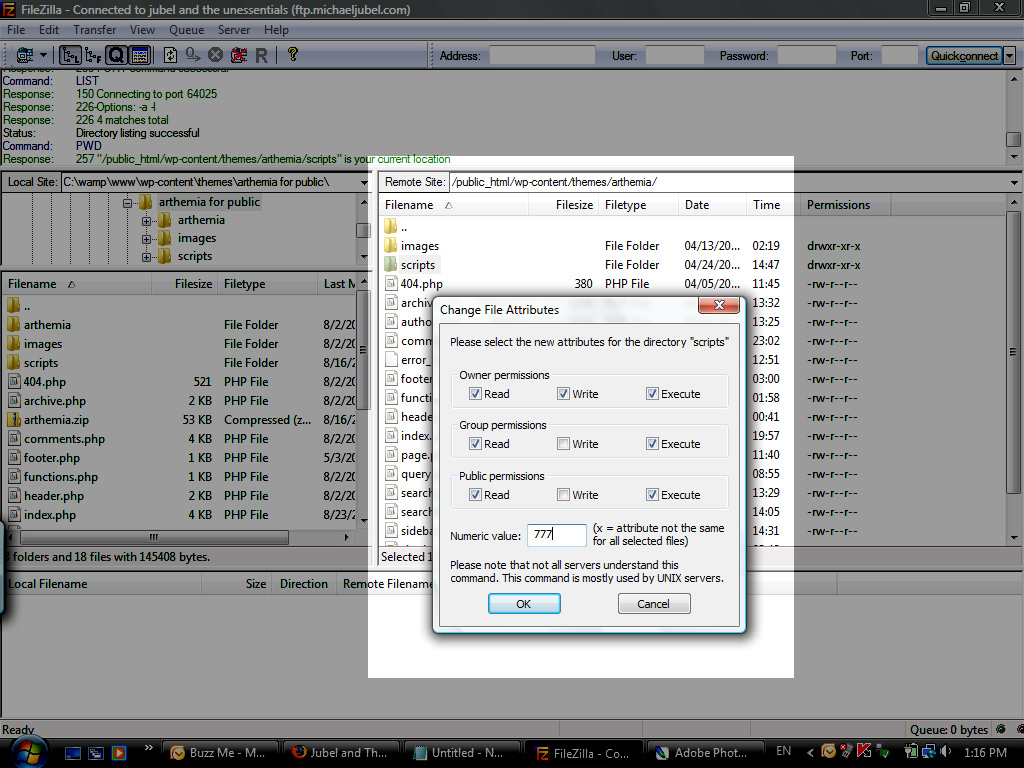Click OK in Change File Attributes
1024x768 pixels.
tap(524, 604)
